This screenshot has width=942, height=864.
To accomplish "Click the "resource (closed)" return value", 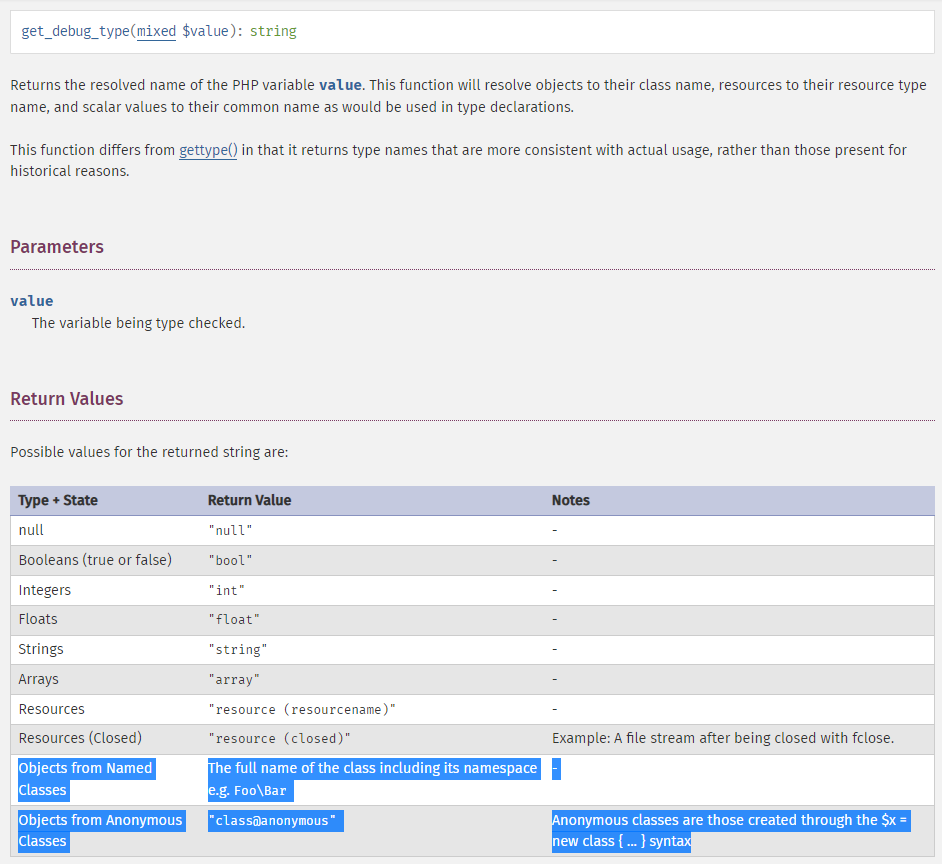I will tap(279, 739).
